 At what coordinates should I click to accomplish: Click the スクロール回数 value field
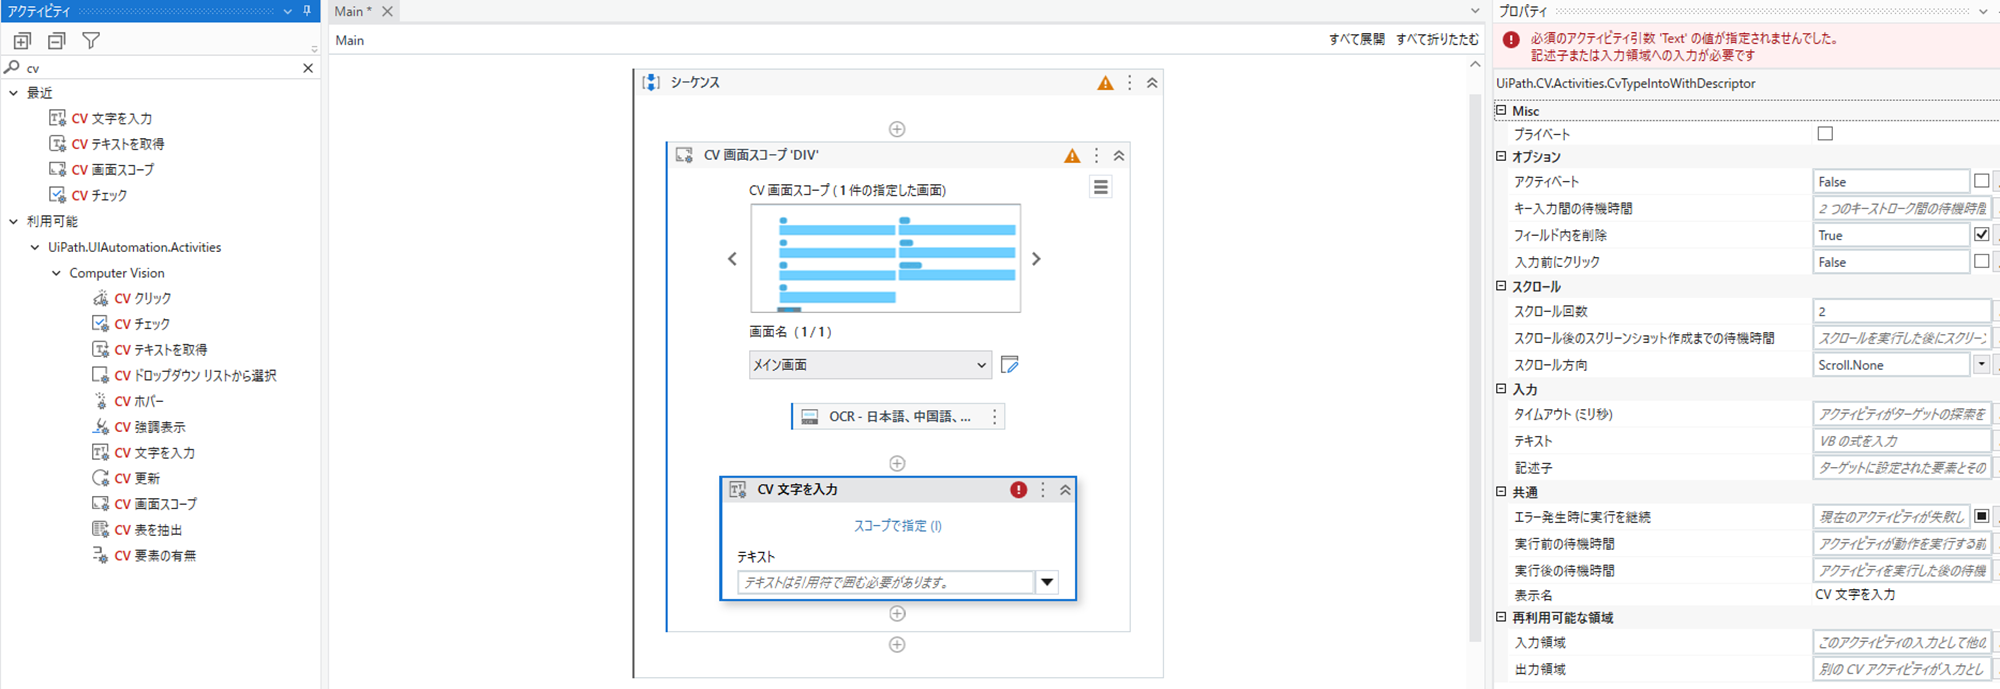tap(1901, 311)
